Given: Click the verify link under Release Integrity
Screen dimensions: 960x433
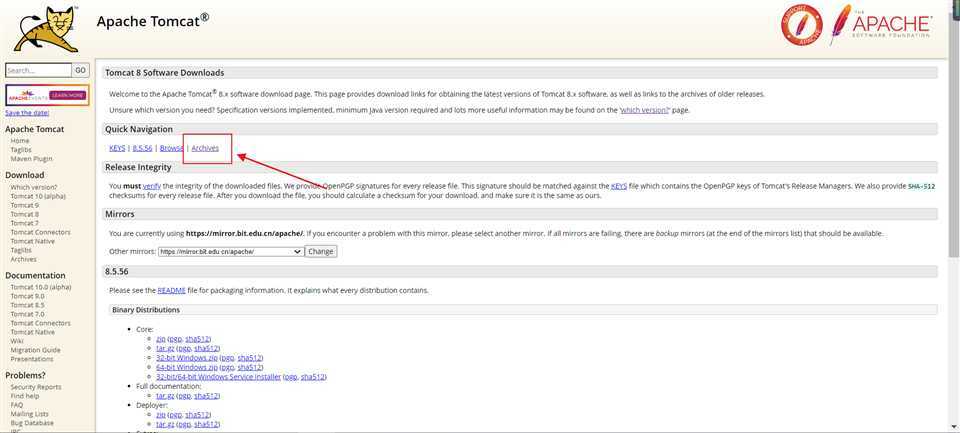Looking at the screenshot, I should (151, 186).
